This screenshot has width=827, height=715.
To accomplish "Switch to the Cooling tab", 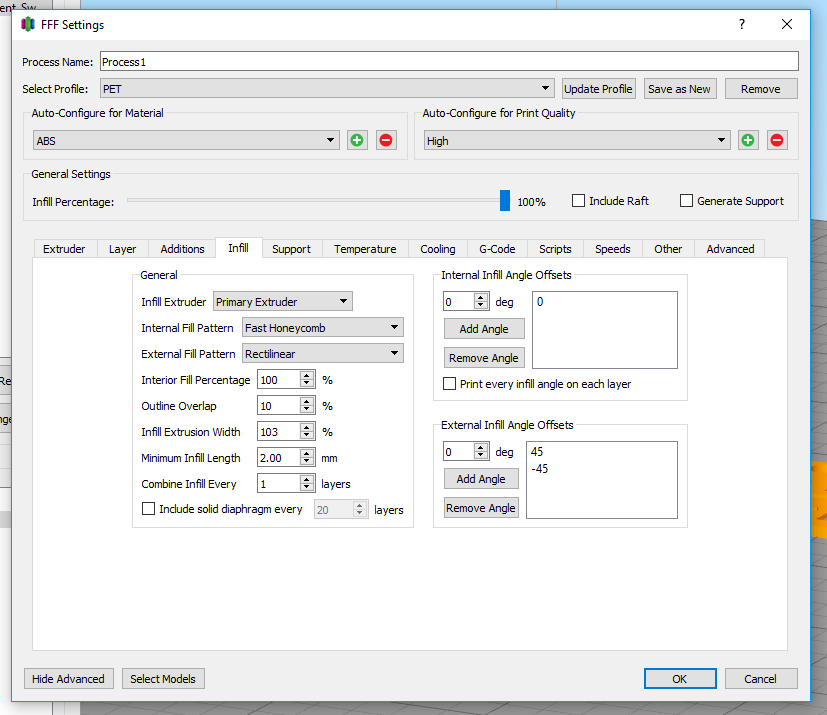I will pos(438,249).
